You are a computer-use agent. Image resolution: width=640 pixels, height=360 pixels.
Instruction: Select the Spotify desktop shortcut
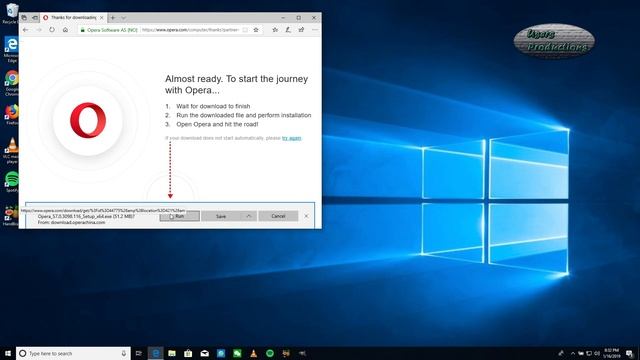pos(11,182)
